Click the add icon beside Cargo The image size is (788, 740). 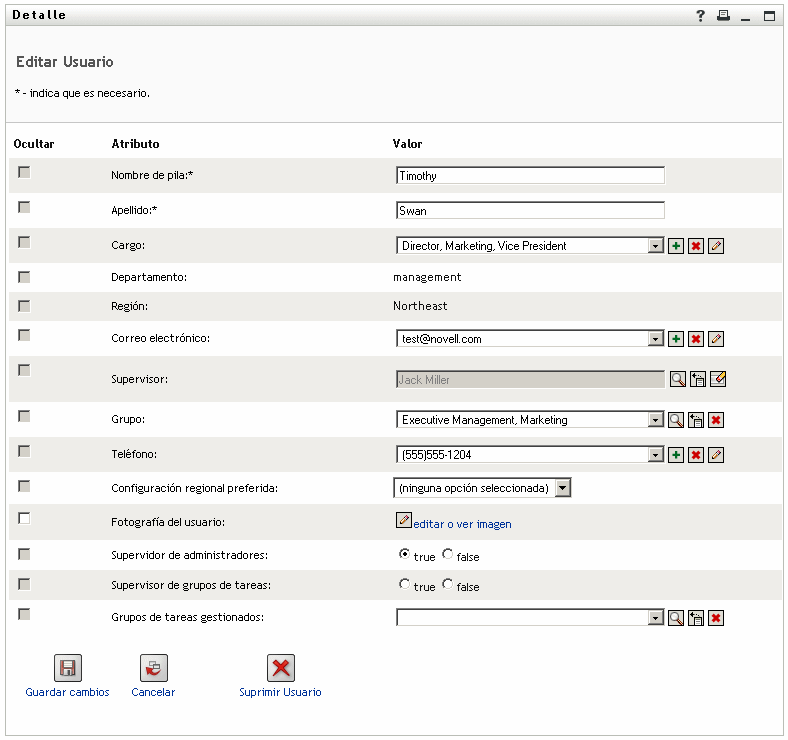(676, 246)
